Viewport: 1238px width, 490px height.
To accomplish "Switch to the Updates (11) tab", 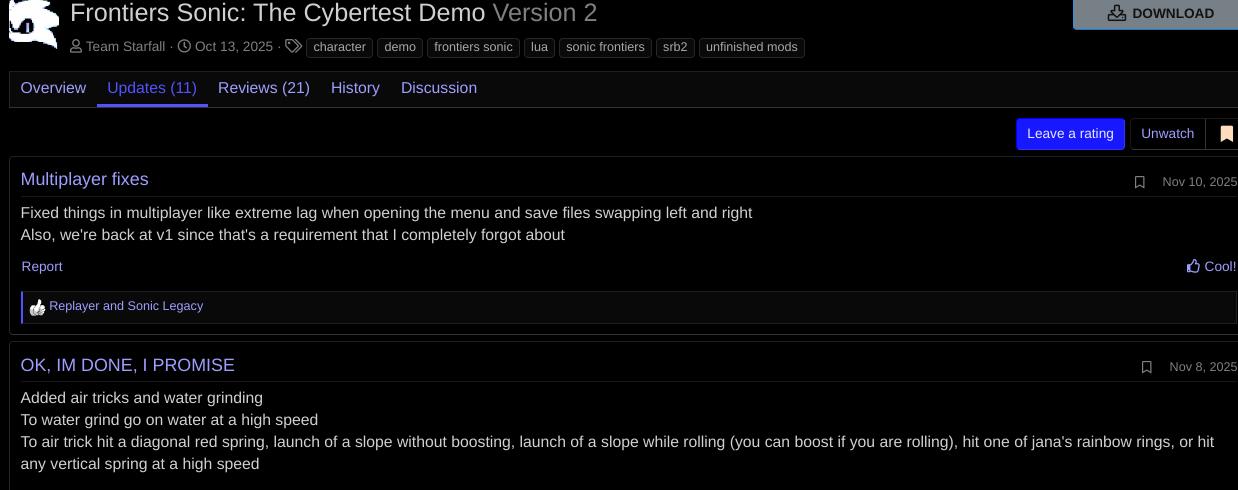I will (152, 88).
